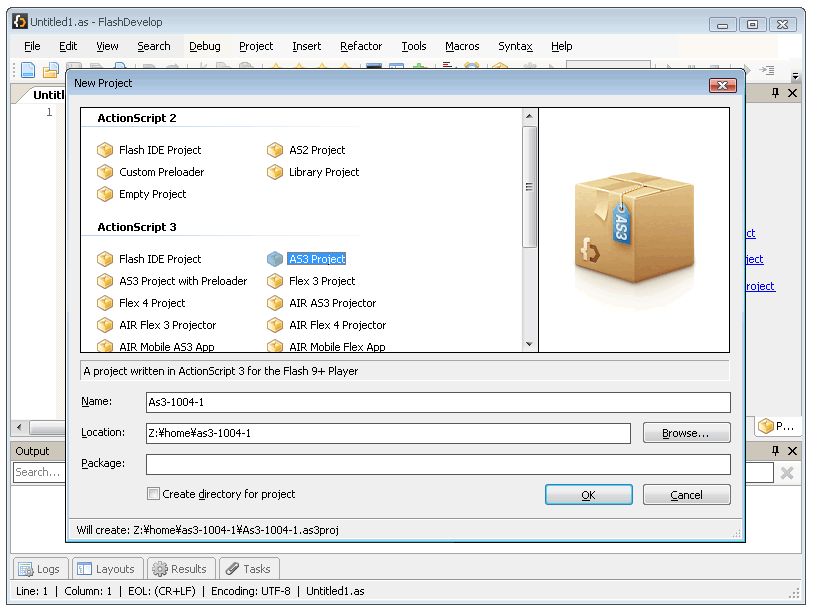819x611 pixels.
Task: Click into the Location field
Action: 388,433
